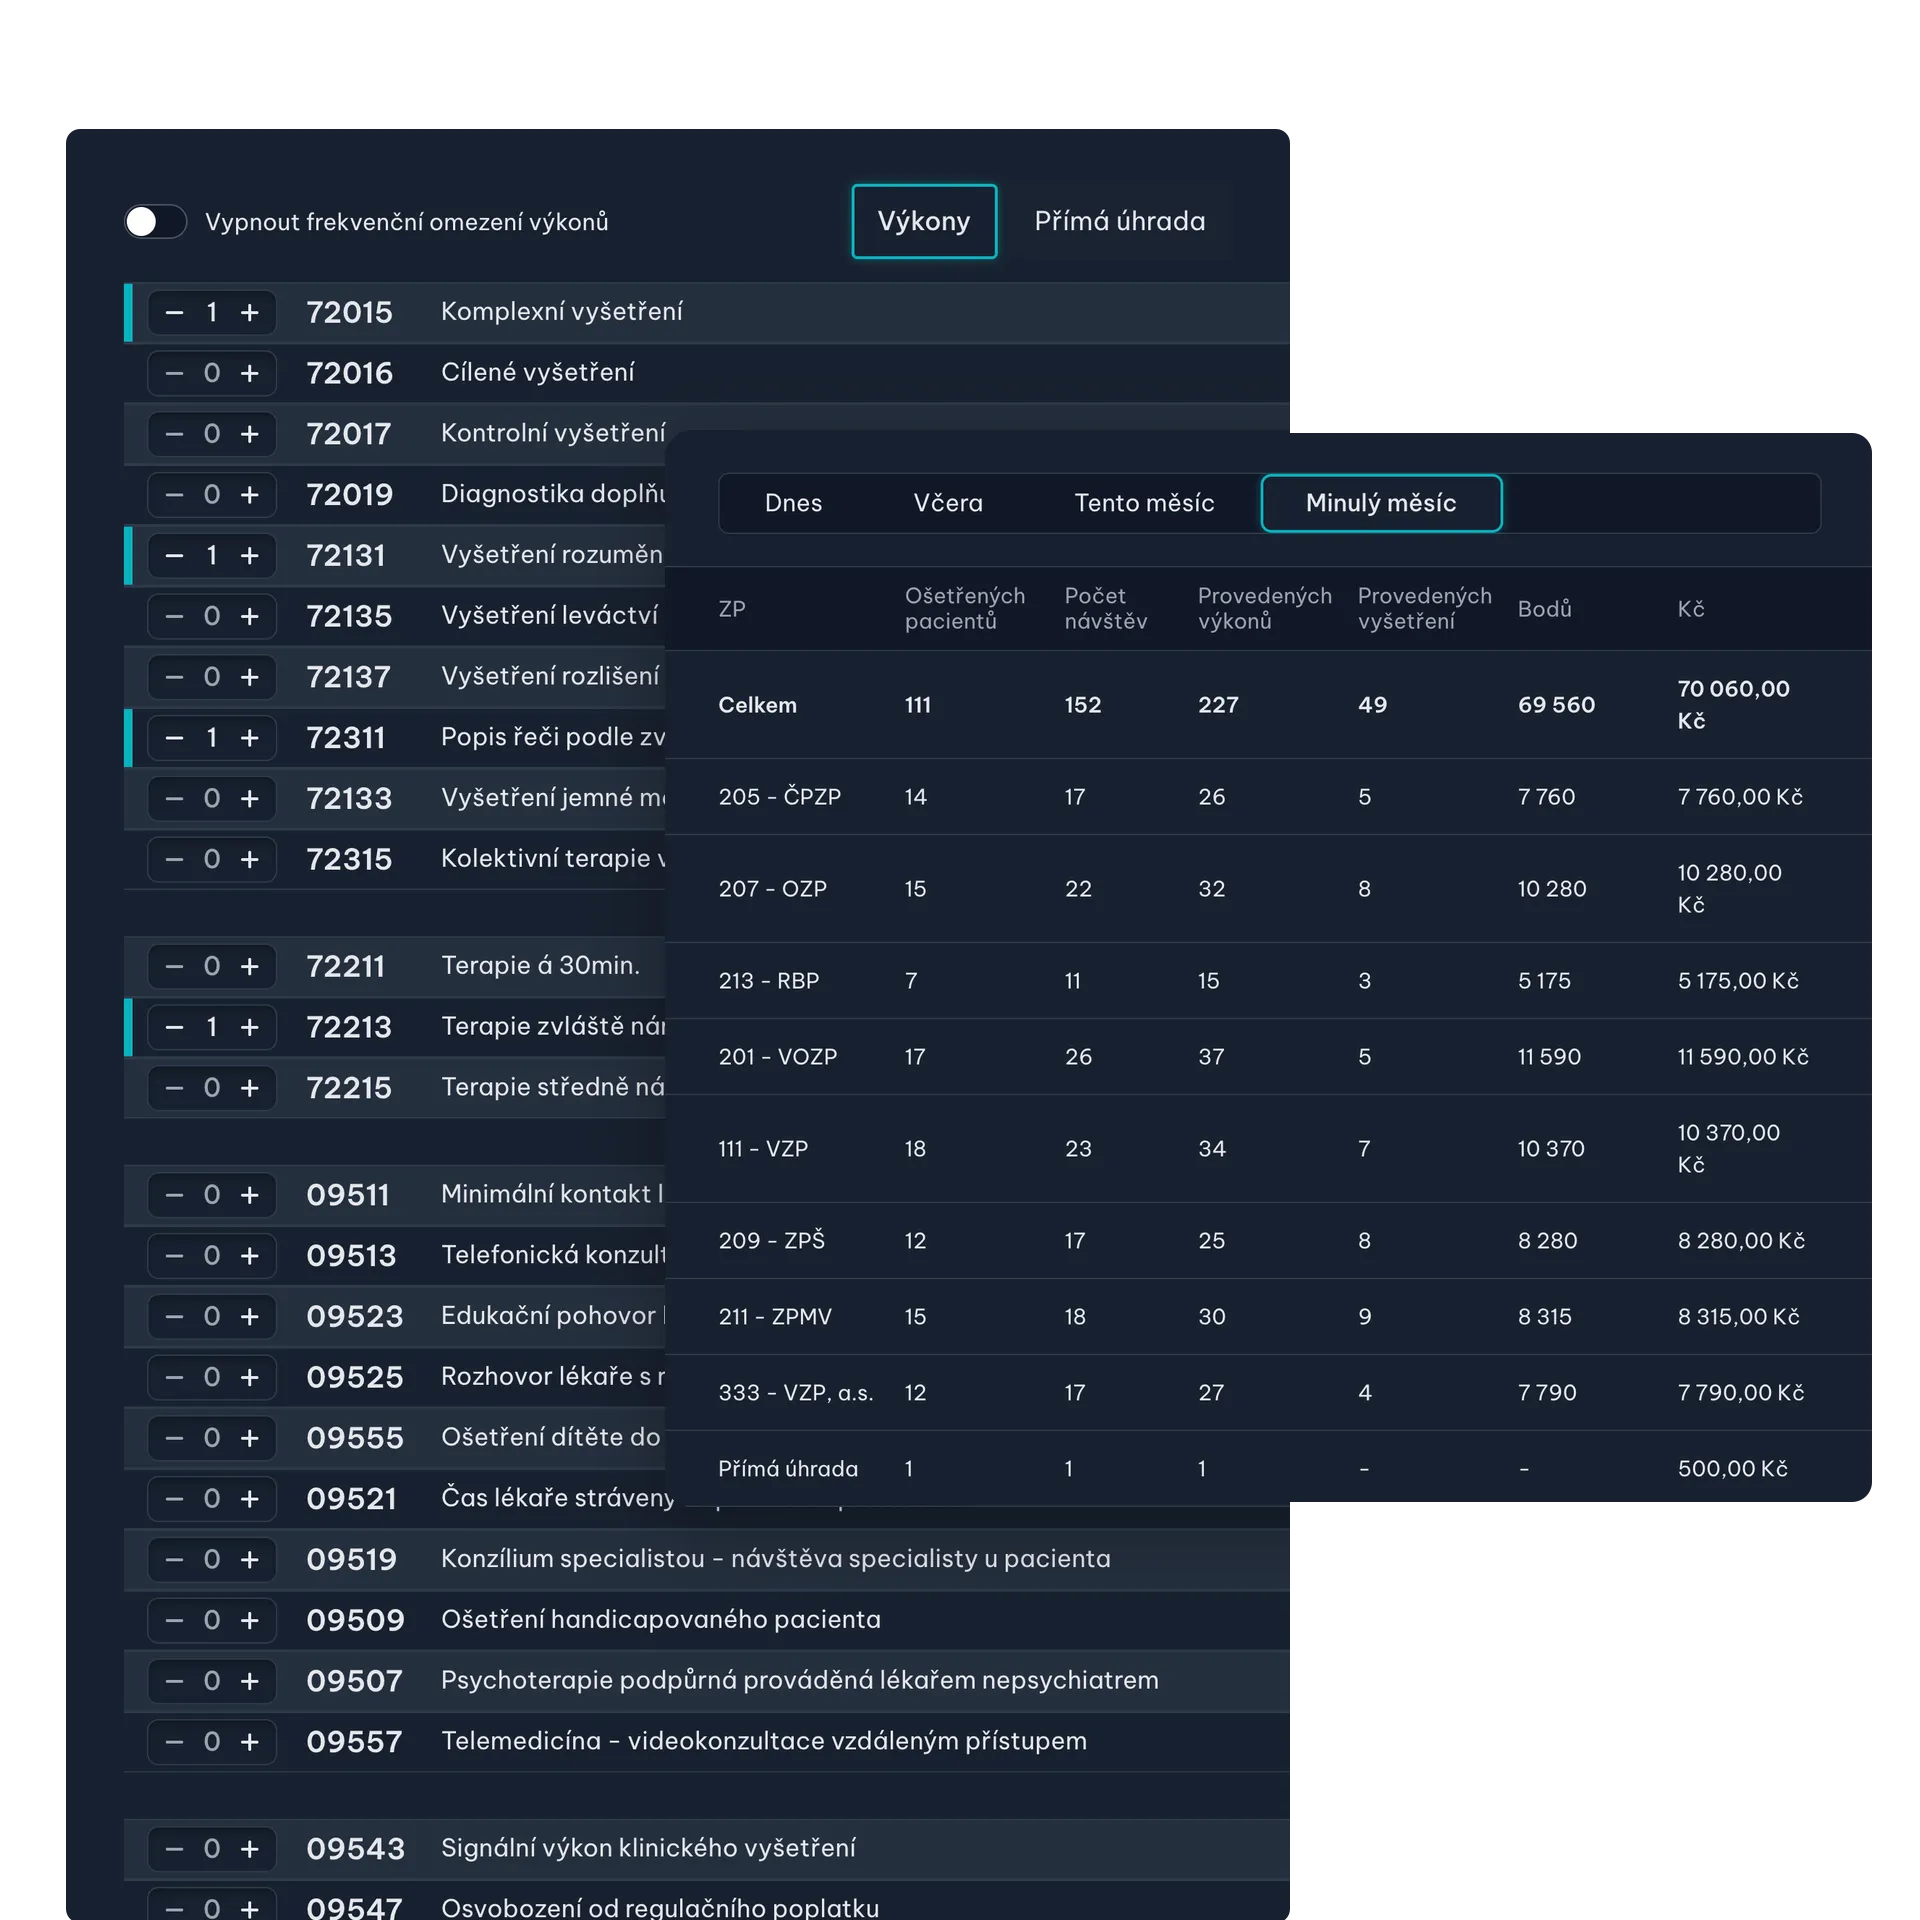Screen dimensions: 1920x1920
Task: Click plus for 09523 Edukační pohovor
Action: coord(250,1316)
